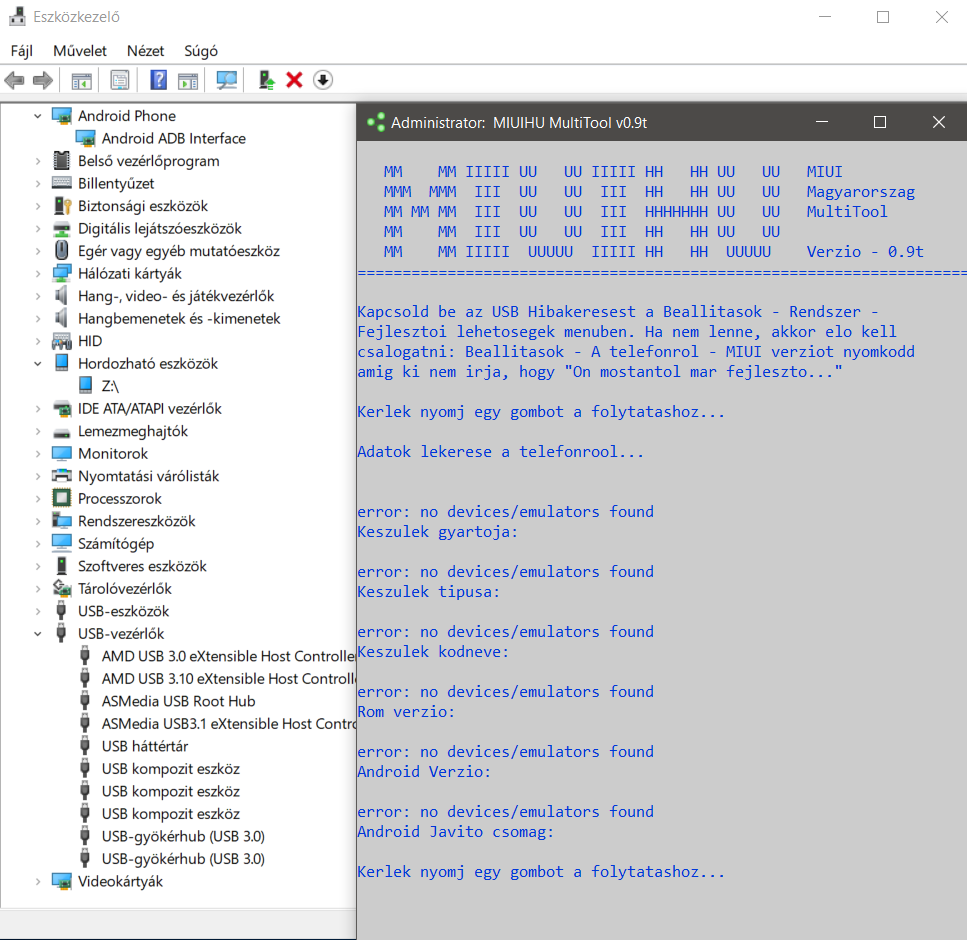967x940 pixels.
Task: Expand the Videokártyák category
Action: coord(38,881)
